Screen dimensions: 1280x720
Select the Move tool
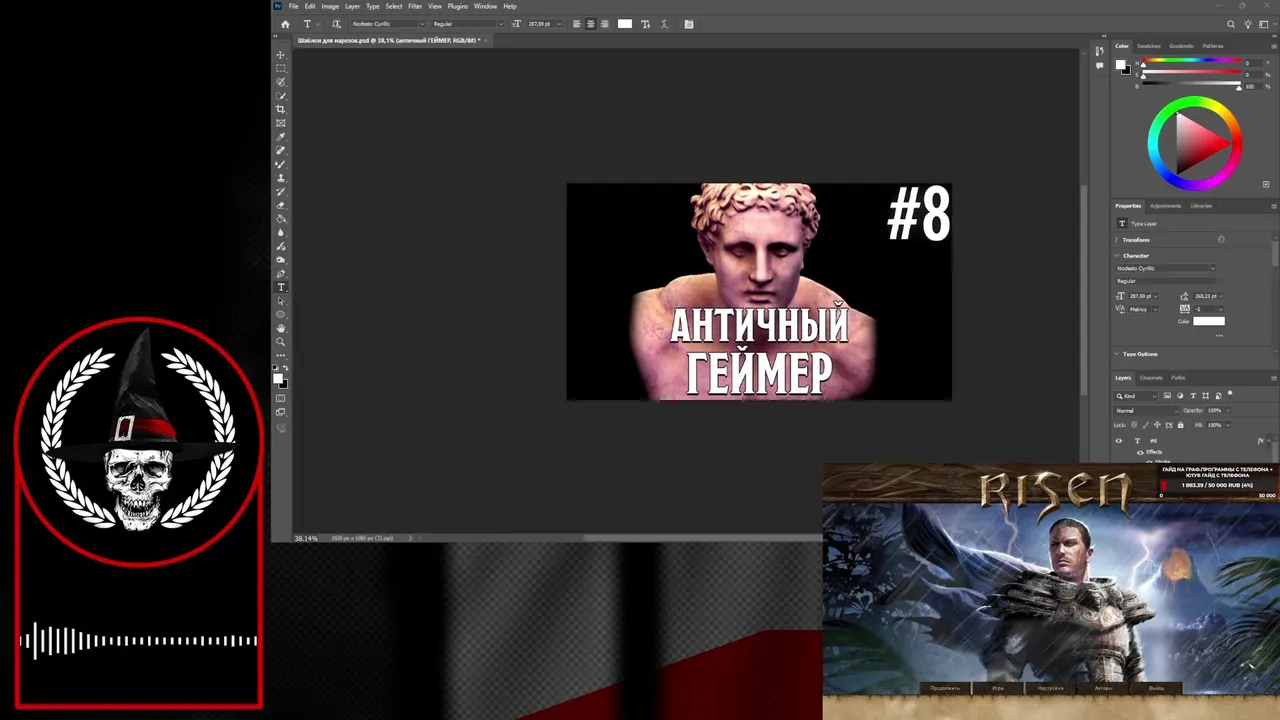point(280,55)
